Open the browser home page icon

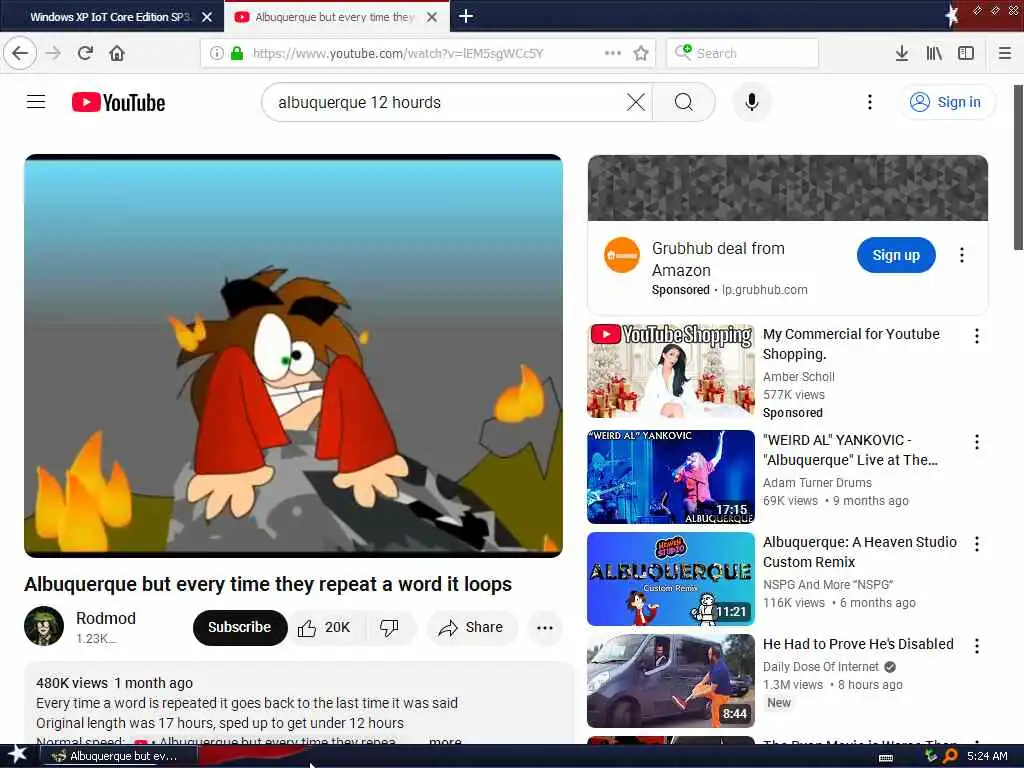tap(117, 53)
